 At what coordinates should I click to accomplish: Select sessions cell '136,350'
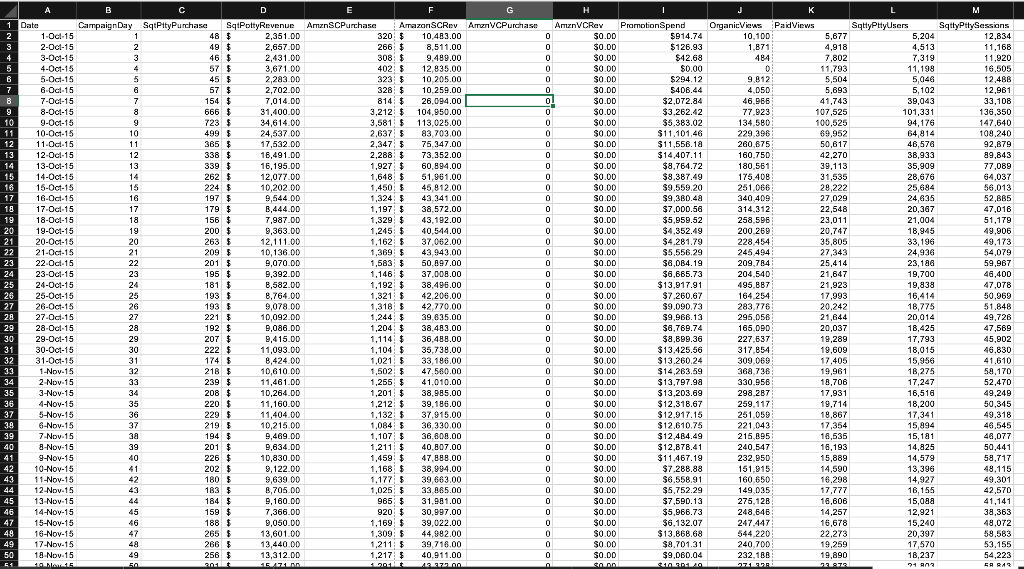[x=976, y=112]
